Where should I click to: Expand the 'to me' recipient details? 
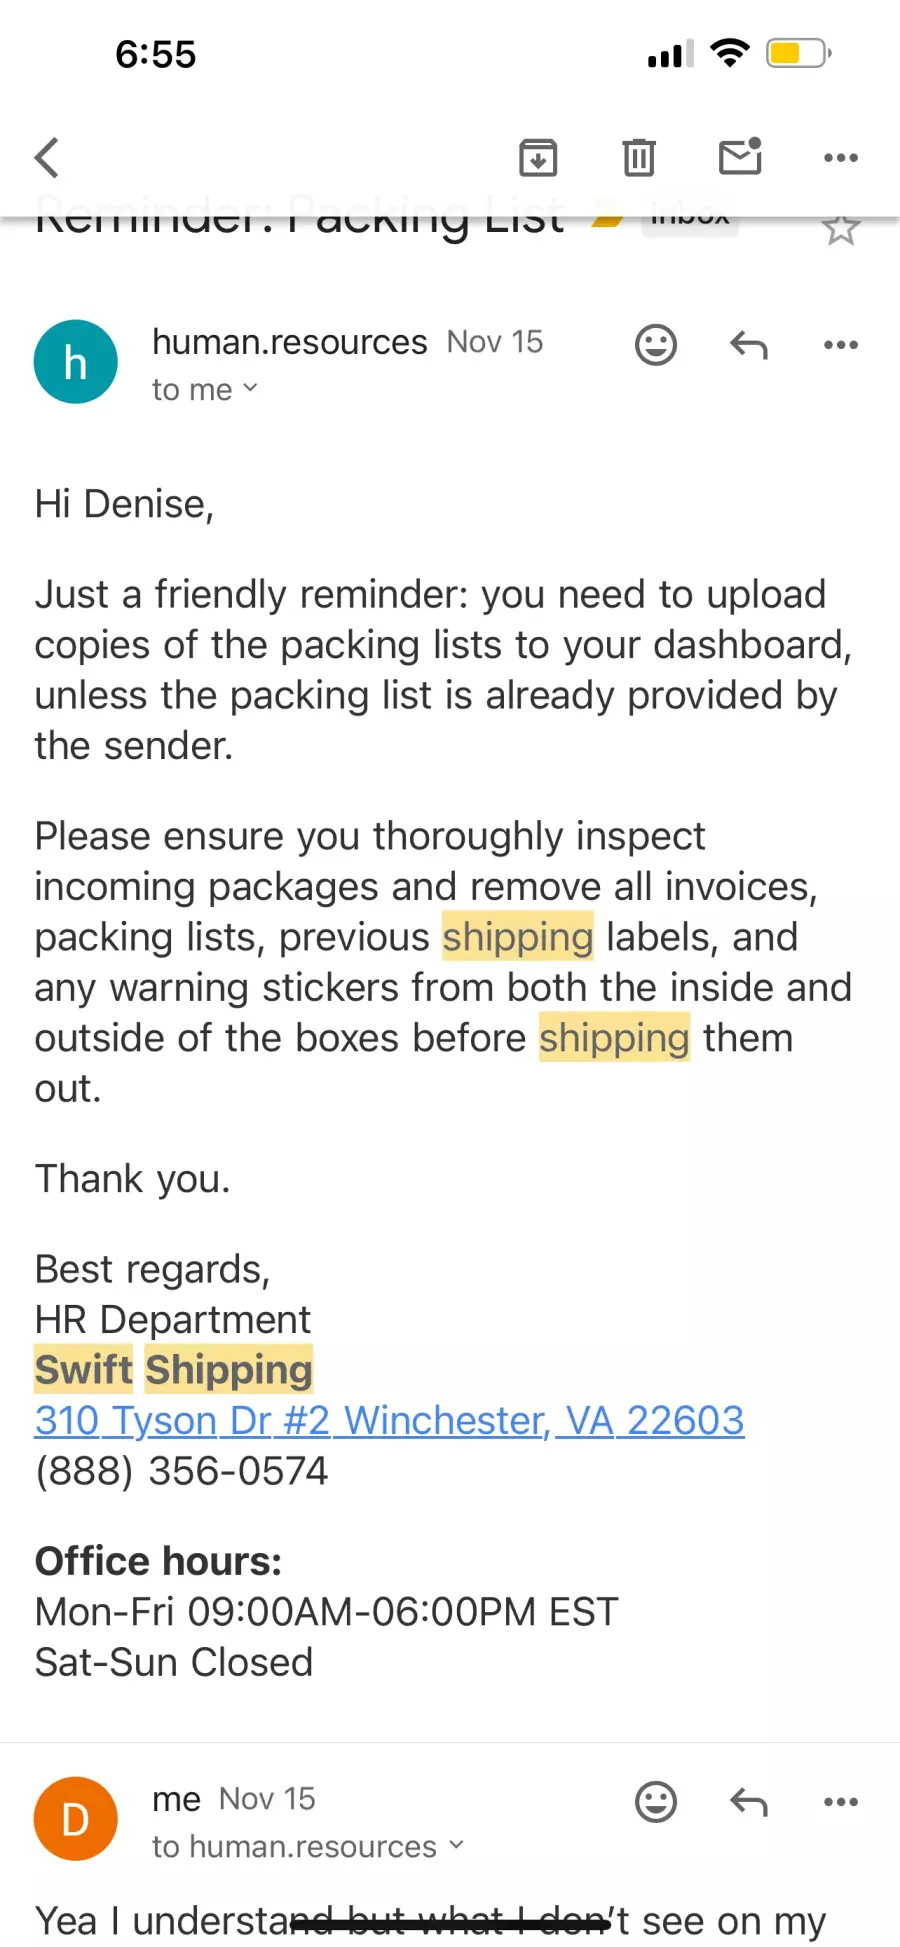[205, 390]
